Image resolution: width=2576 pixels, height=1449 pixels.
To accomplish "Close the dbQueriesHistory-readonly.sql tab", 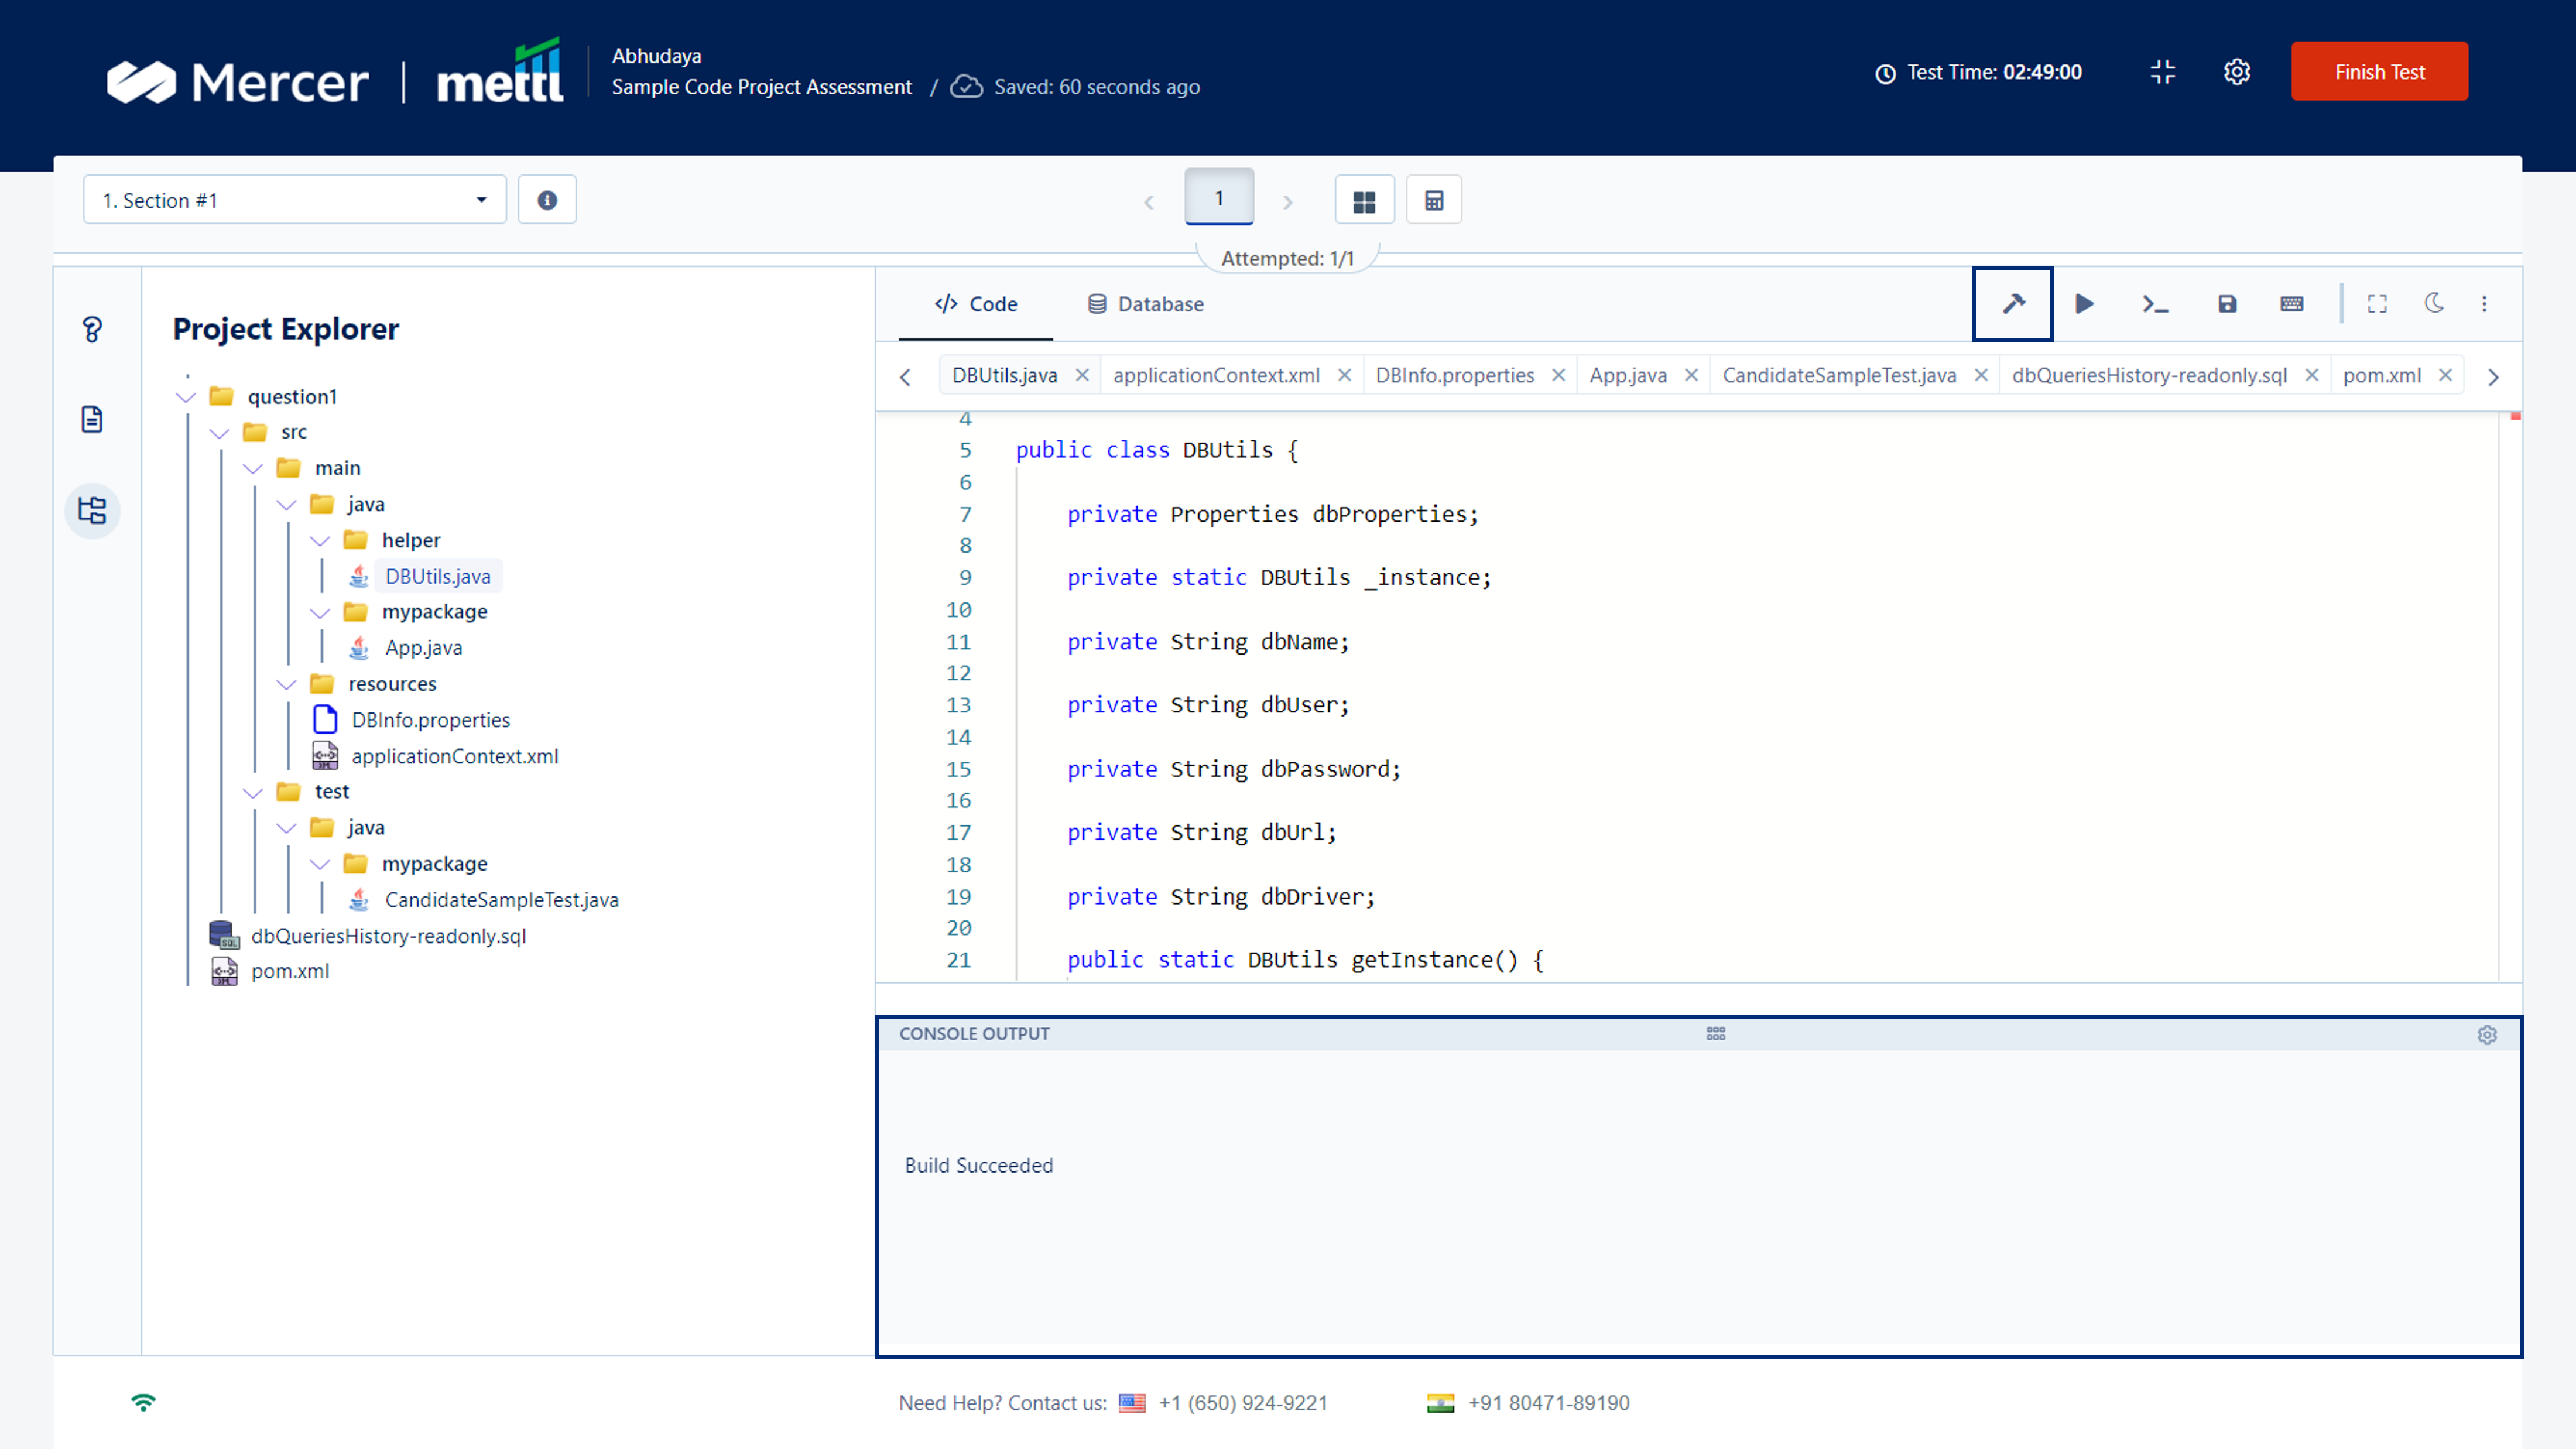I will pos(2312,375).
